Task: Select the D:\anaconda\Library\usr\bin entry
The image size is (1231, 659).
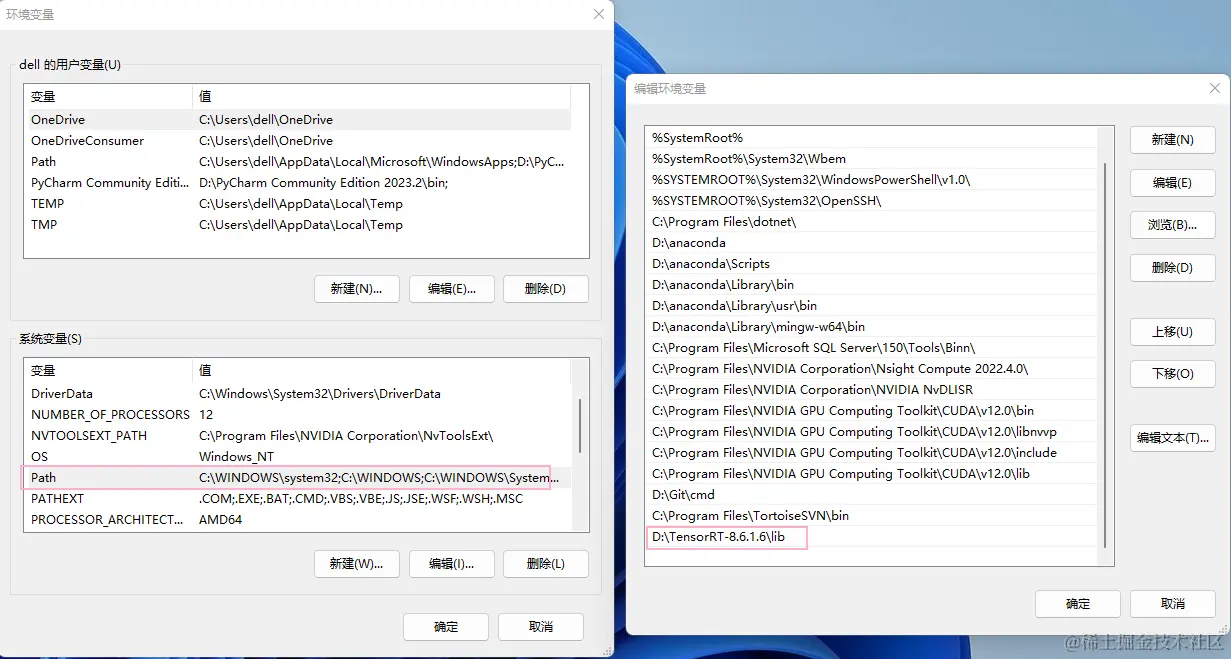Action: pos(871,305)
